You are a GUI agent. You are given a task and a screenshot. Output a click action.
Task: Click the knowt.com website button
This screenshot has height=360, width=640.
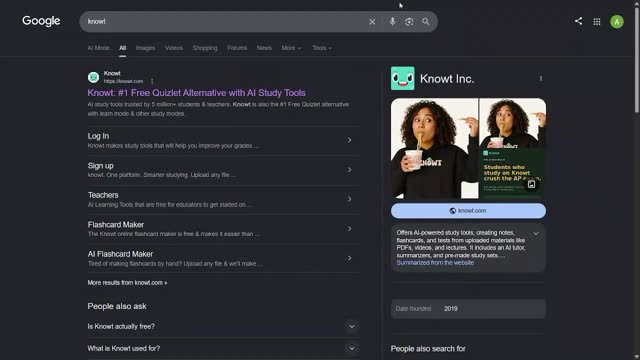click(468, 211)
